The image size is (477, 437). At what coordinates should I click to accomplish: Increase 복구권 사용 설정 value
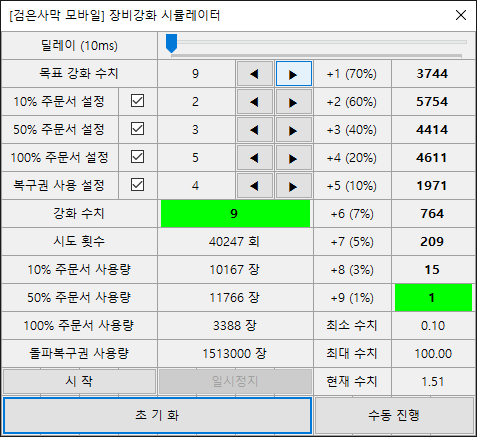(294, 186)
